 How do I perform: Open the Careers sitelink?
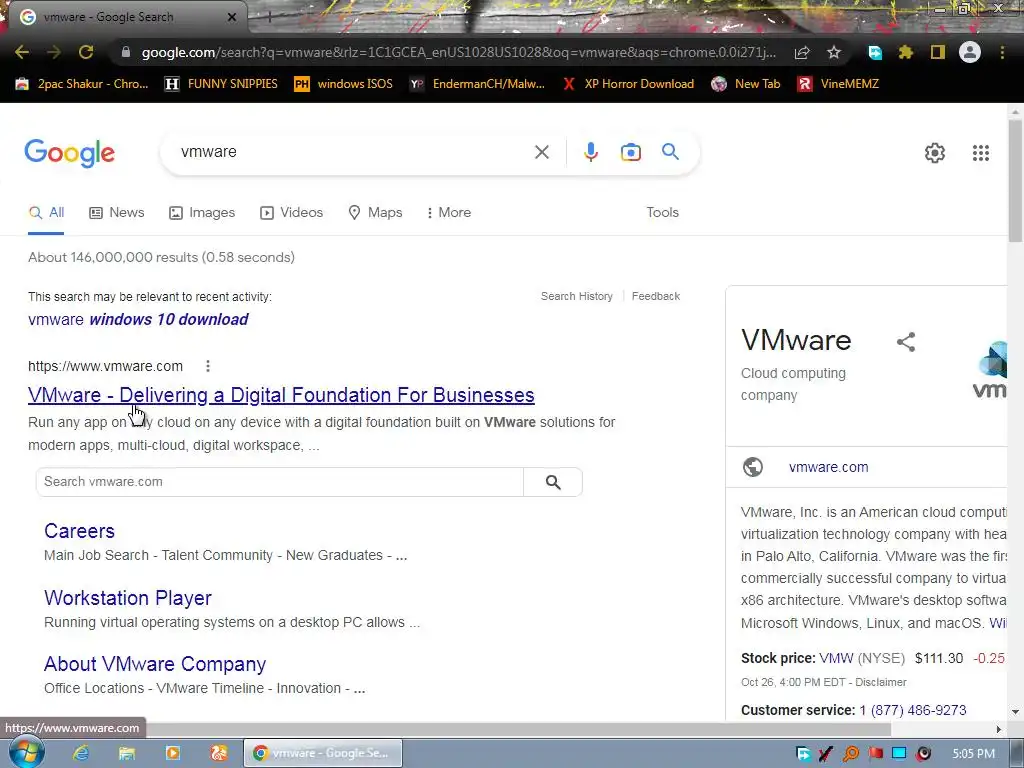click(x=79, y=531)
